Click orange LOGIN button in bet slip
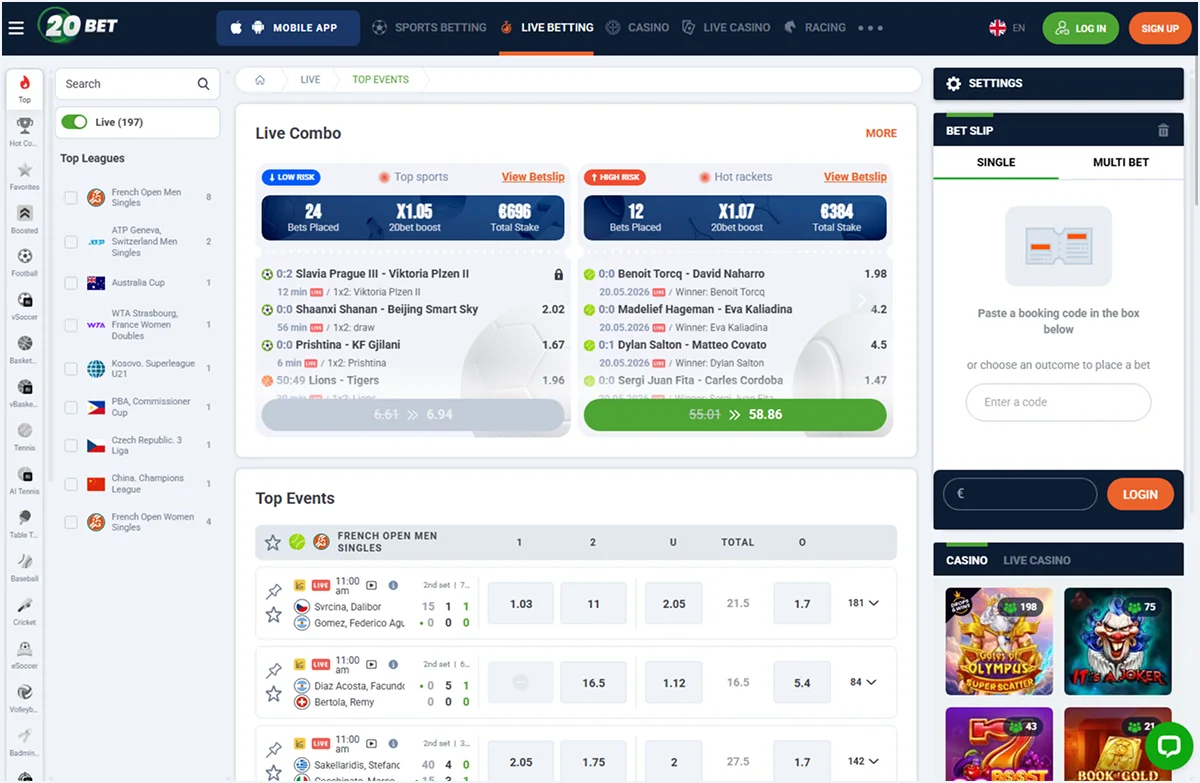Screen dimensions: 1200x783 click(x=1140, y=494)
